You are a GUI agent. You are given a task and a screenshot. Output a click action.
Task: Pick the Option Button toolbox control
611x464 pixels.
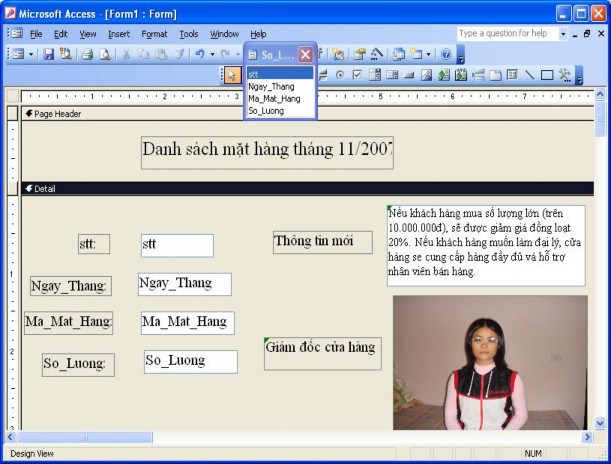(x=340, y=75)
